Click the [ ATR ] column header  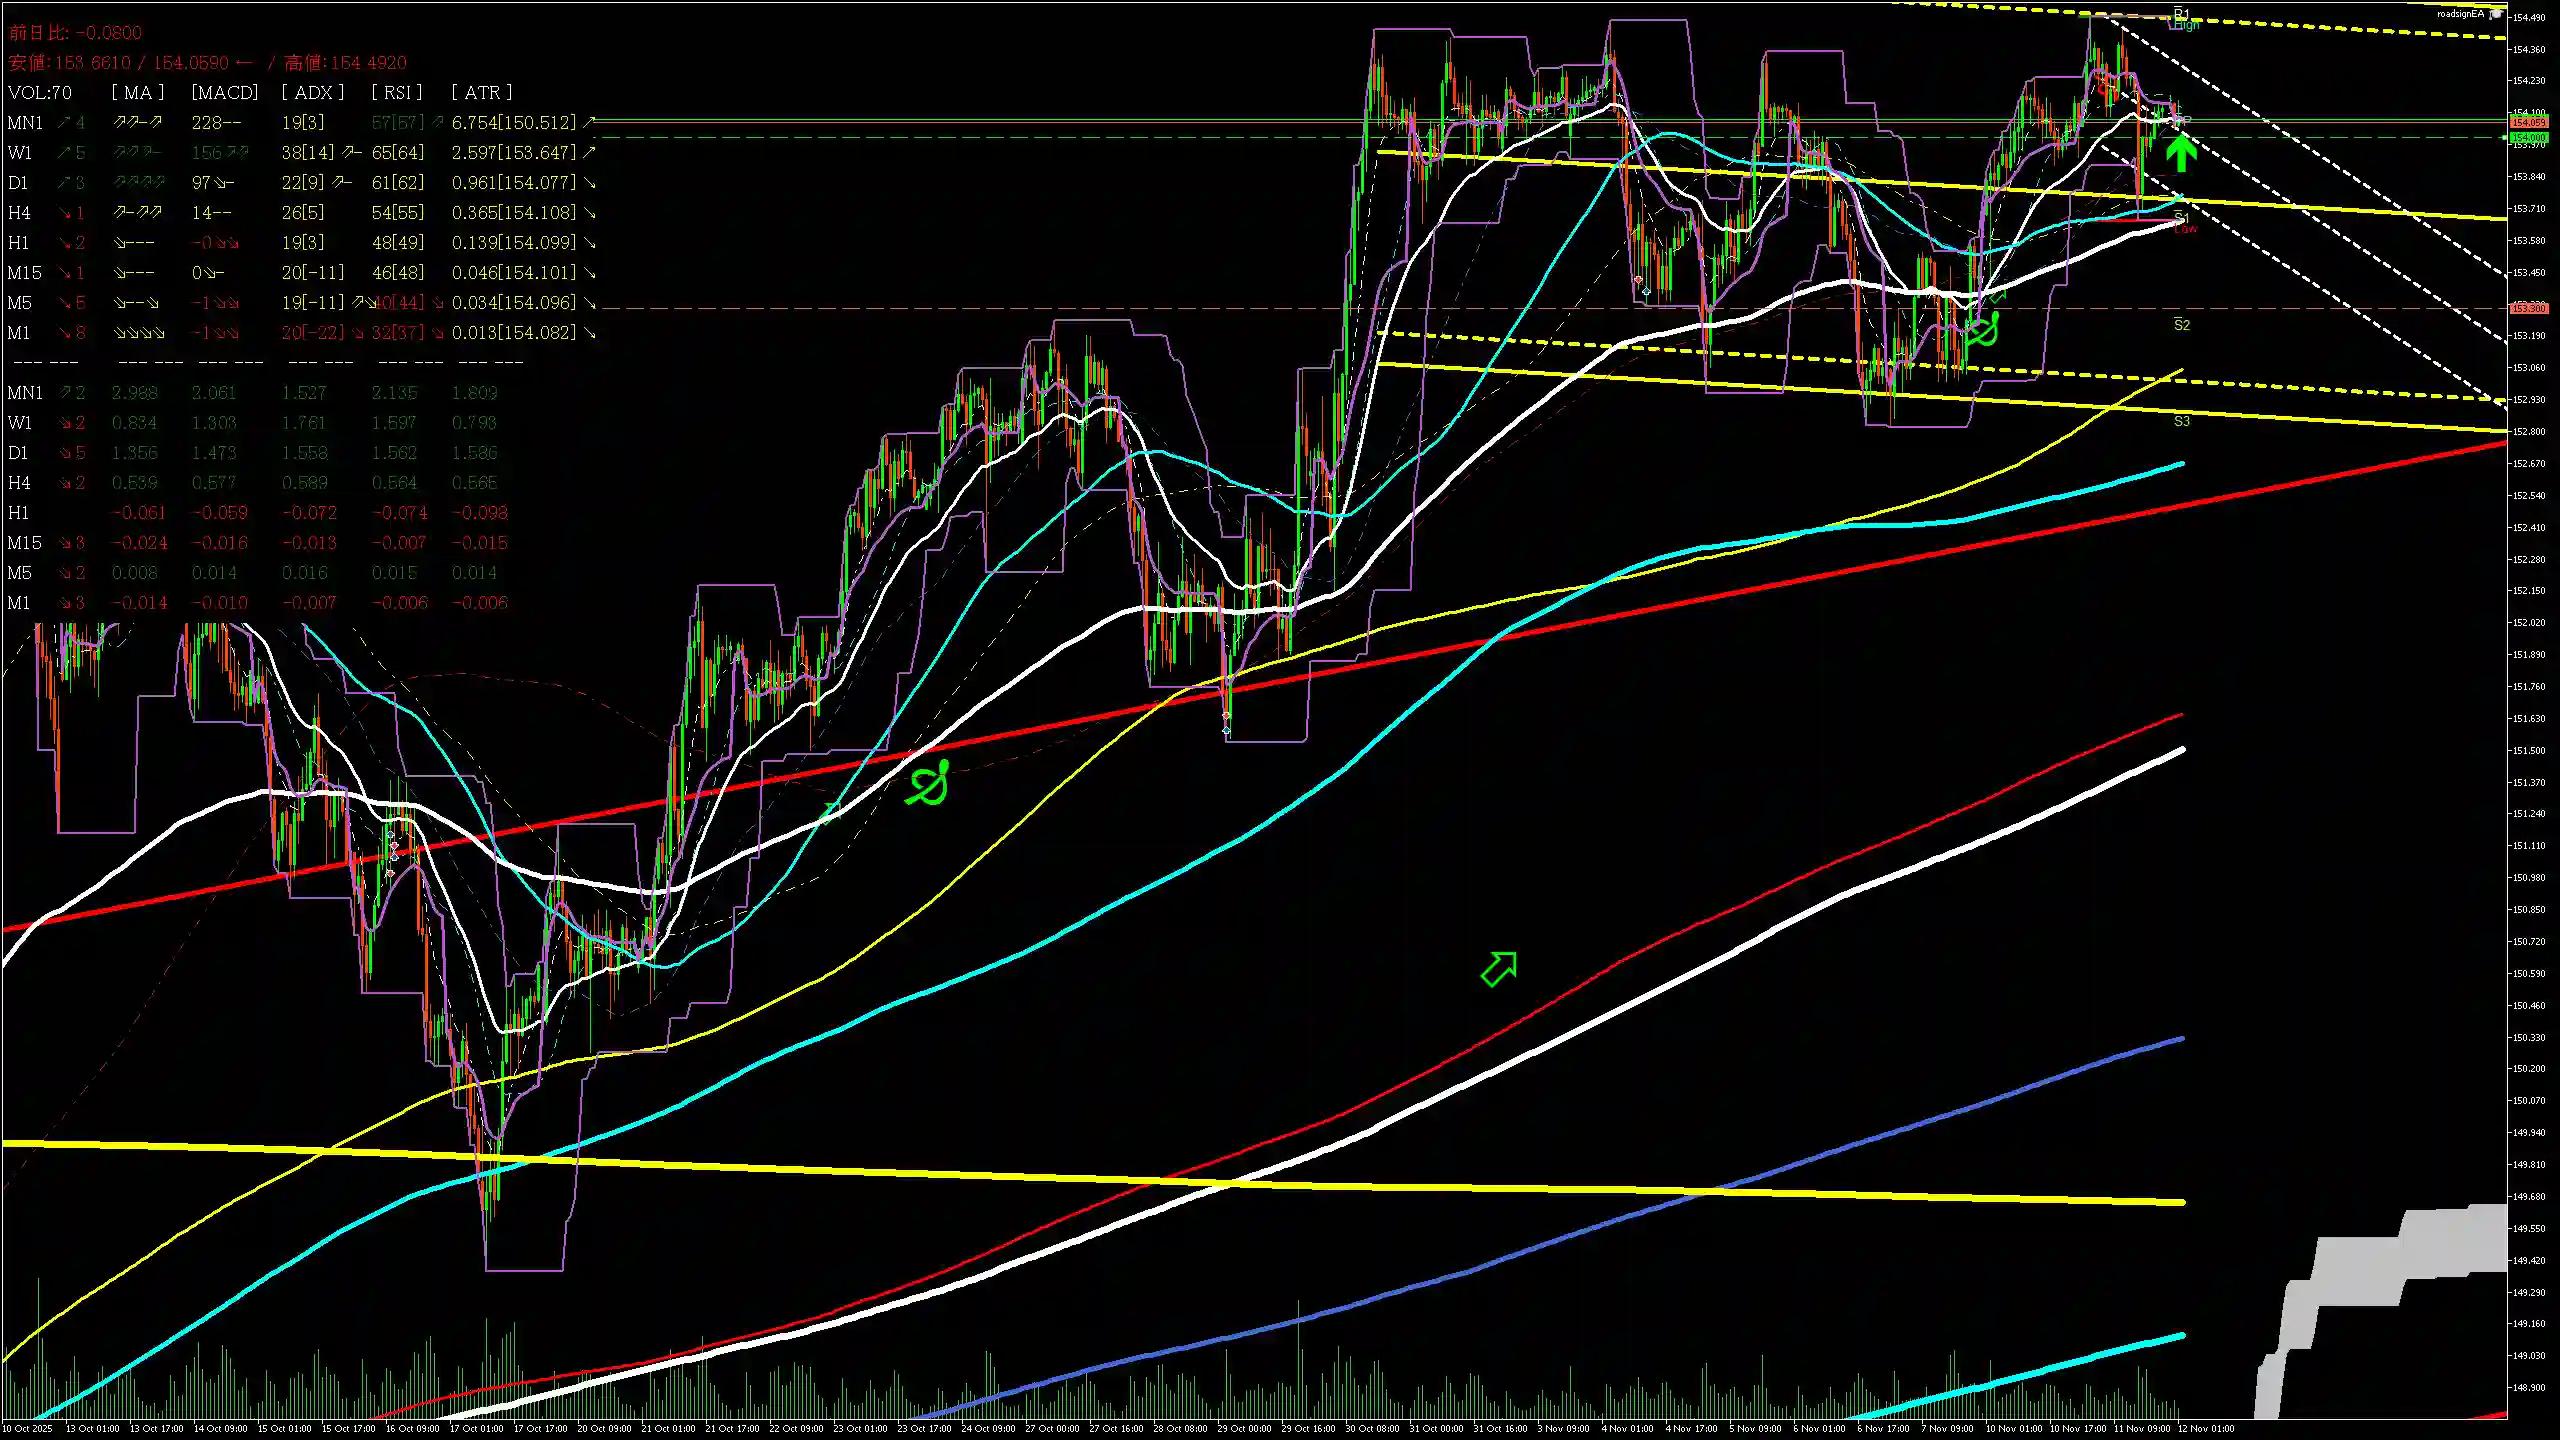click(481, 92)
